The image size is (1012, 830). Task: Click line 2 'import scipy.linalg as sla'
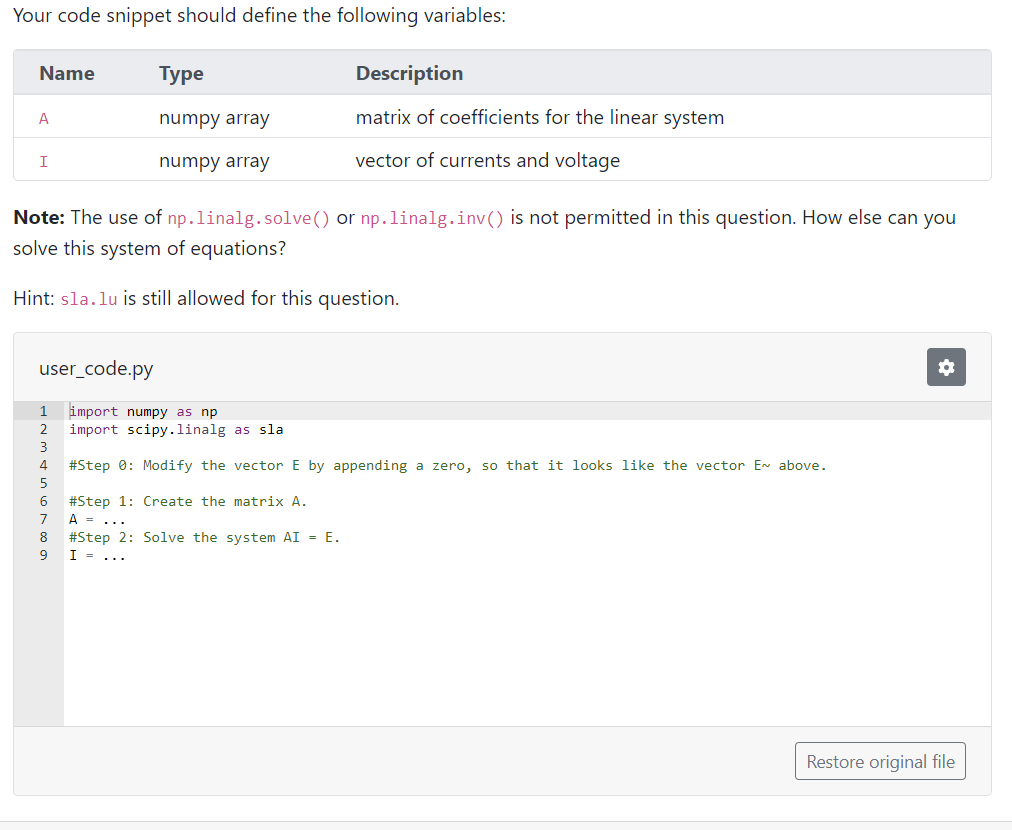click(176, 430)
